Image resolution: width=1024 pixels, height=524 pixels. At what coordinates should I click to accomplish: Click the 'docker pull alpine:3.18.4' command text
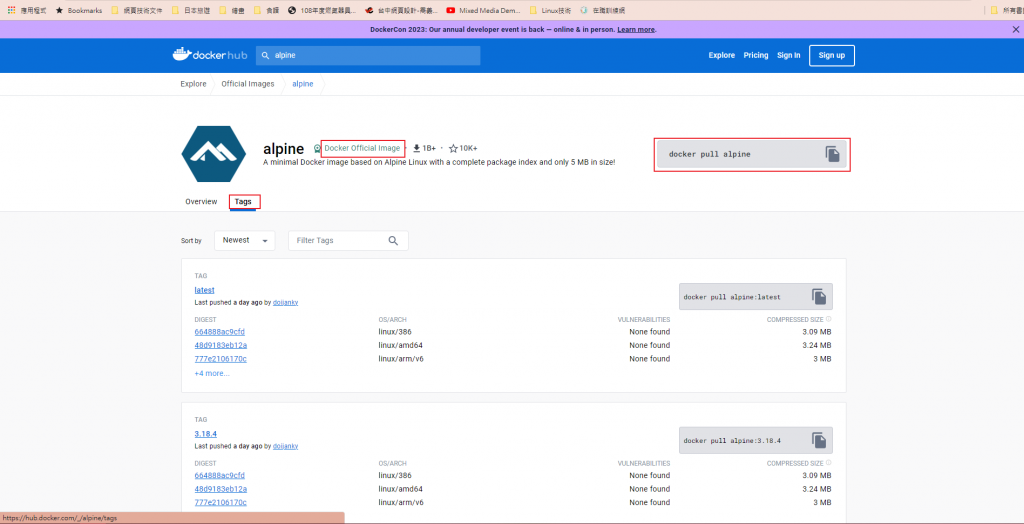[x=732, y=441]
